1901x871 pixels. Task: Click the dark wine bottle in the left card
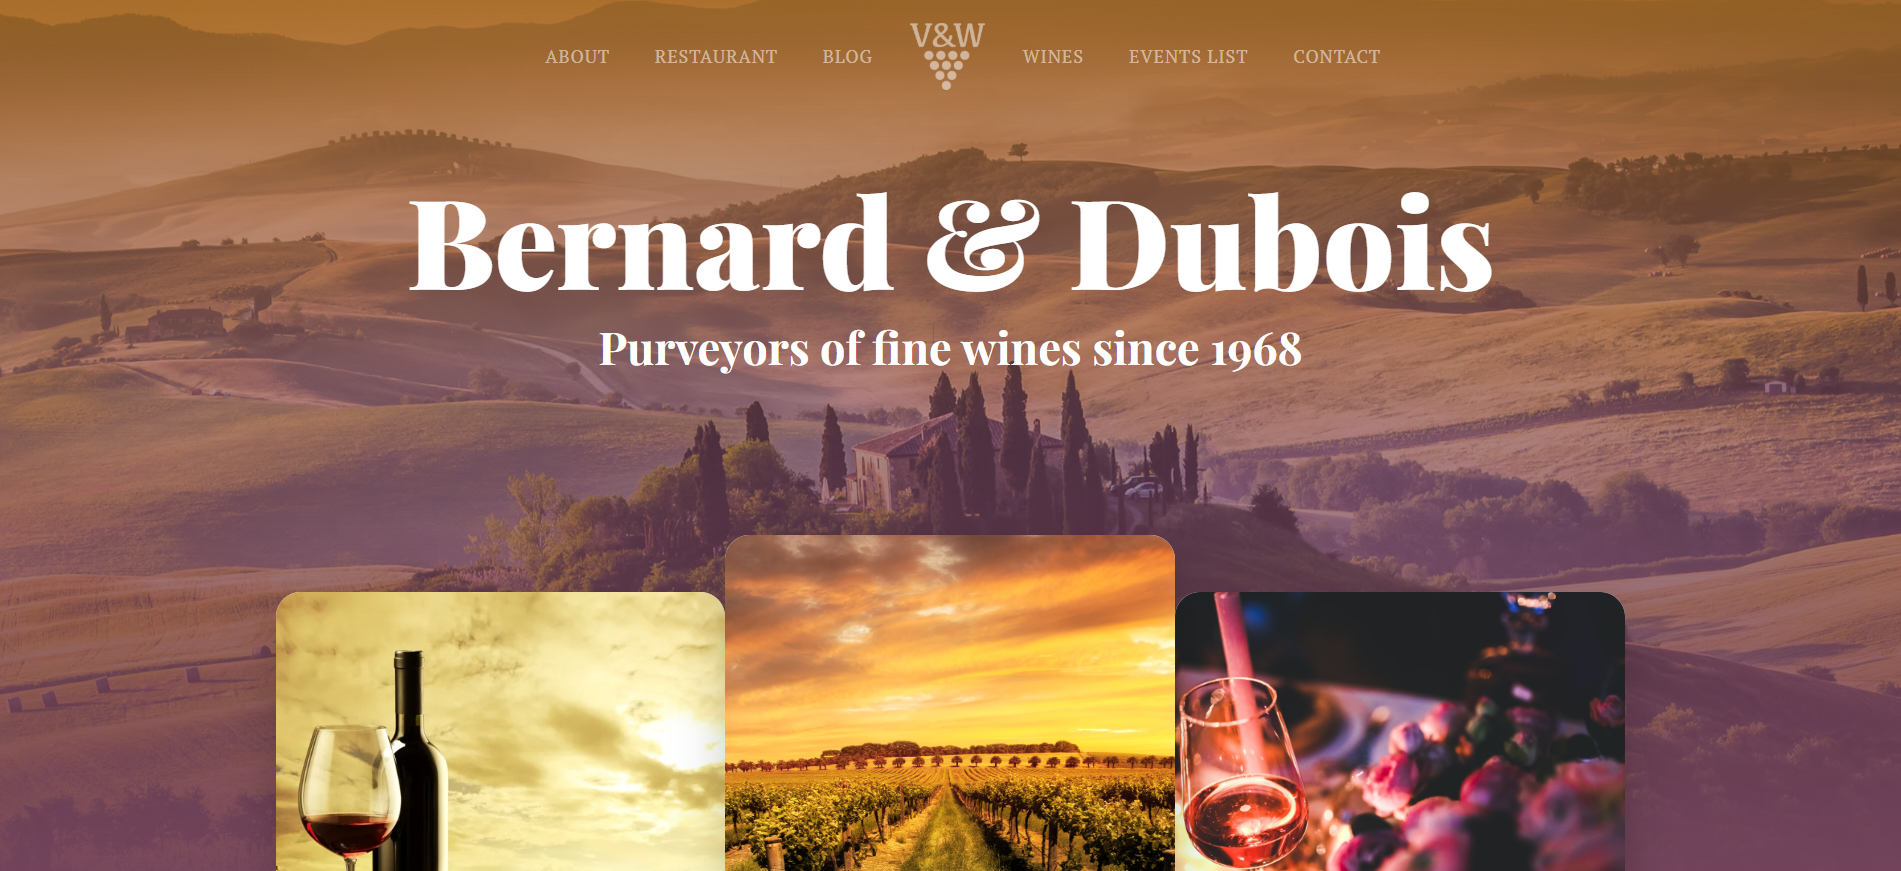click(415, 760)
